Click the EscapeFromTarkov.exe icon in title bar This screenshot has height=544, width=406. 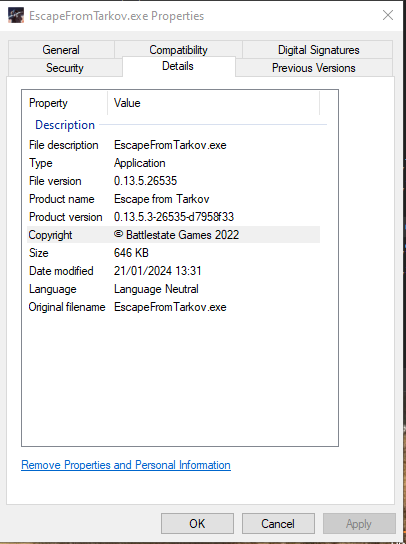click(x=16, y=16)
